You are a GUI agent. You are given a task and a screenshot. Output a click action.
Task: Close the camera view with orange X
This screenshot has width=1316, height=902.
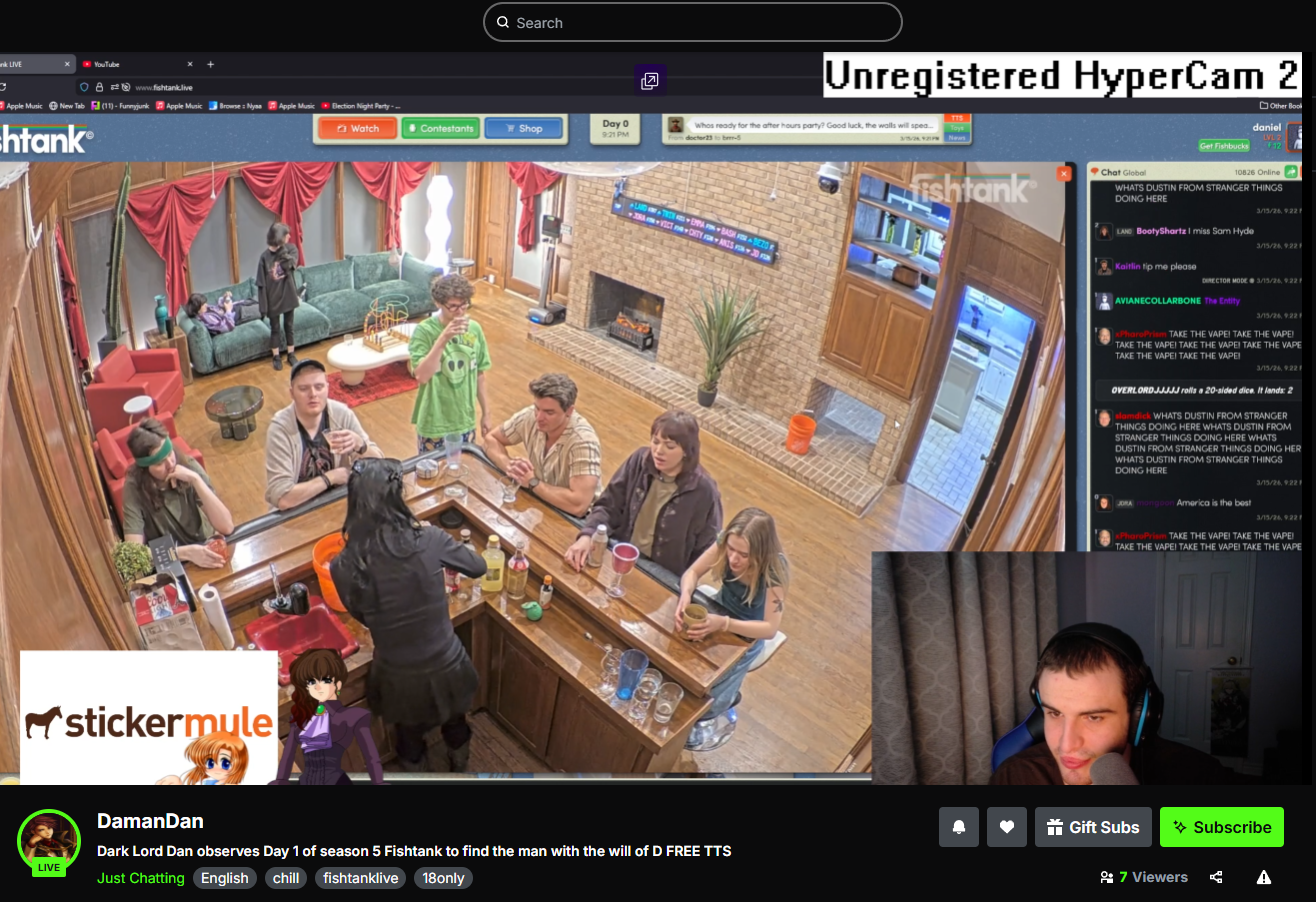tap(1064, 173)
